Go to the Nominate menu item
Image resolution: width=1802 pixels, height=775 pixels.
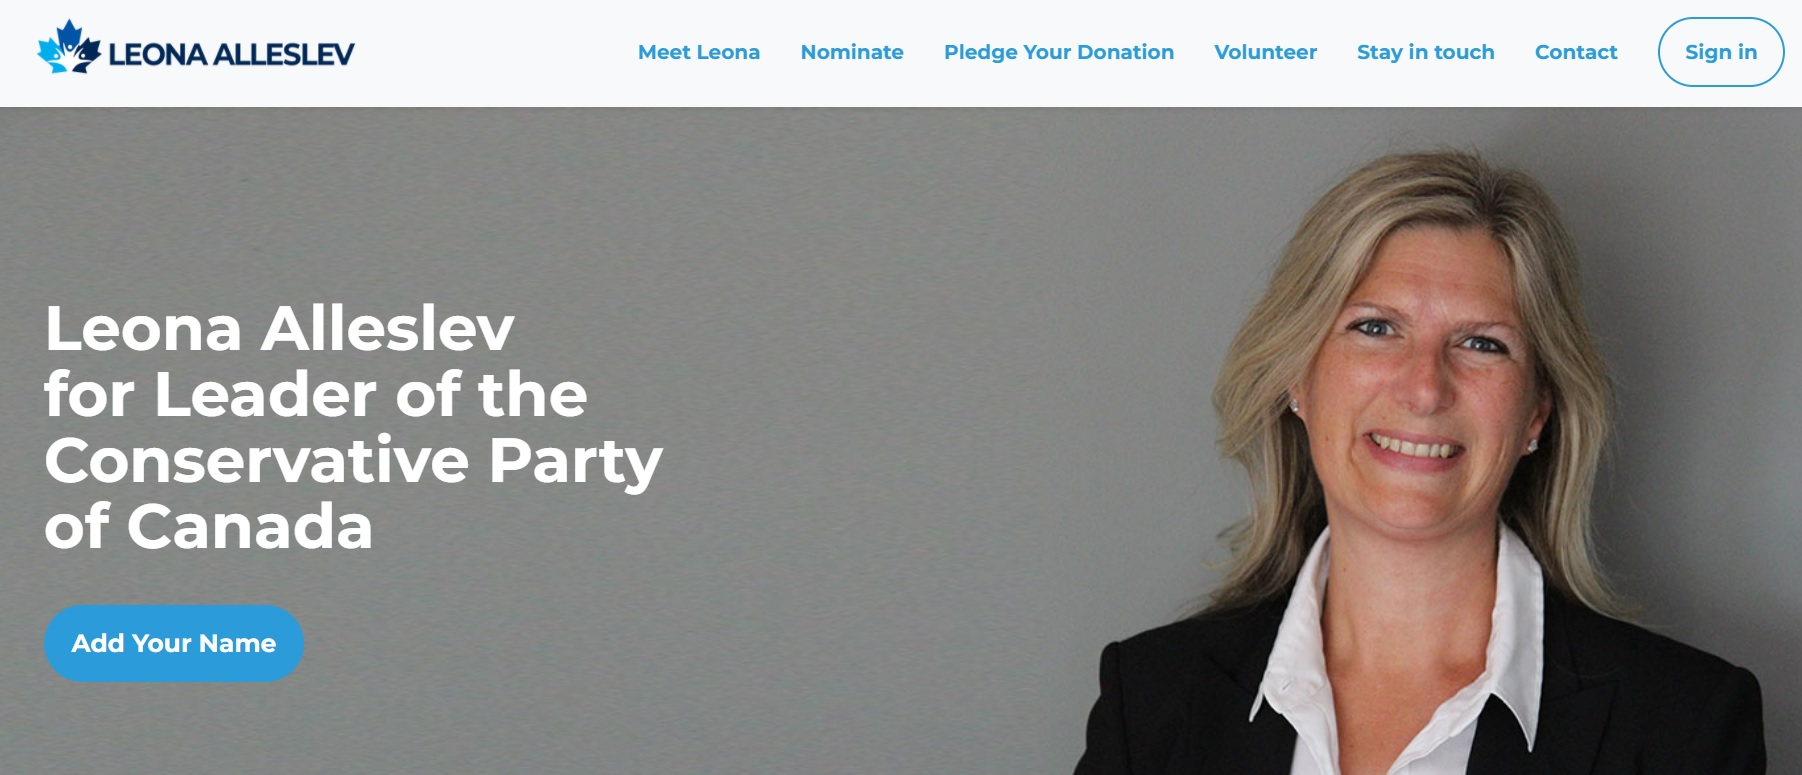852,52
